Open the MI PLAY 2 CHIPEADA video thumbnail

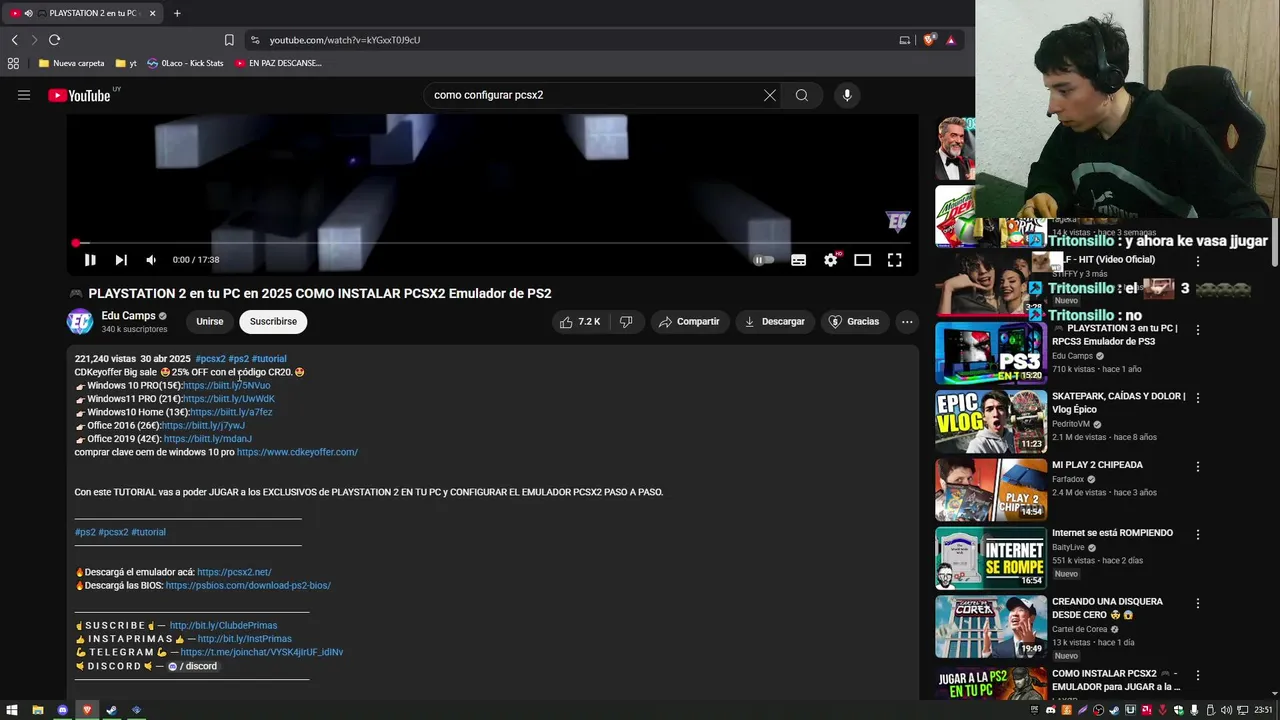click(x=991, y=490)
